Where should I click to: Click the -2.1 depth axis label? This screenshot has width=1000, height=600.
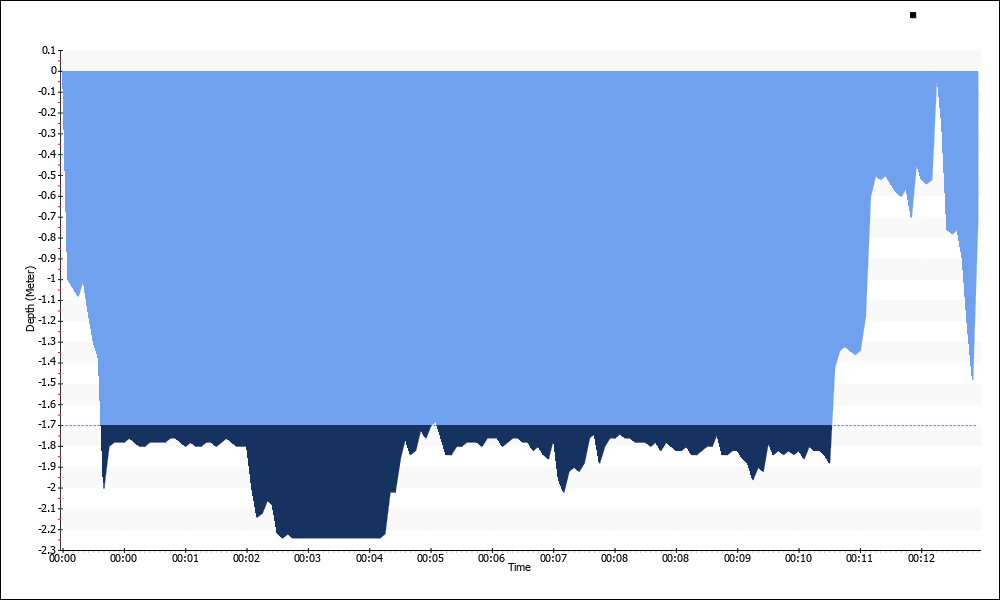47,508
